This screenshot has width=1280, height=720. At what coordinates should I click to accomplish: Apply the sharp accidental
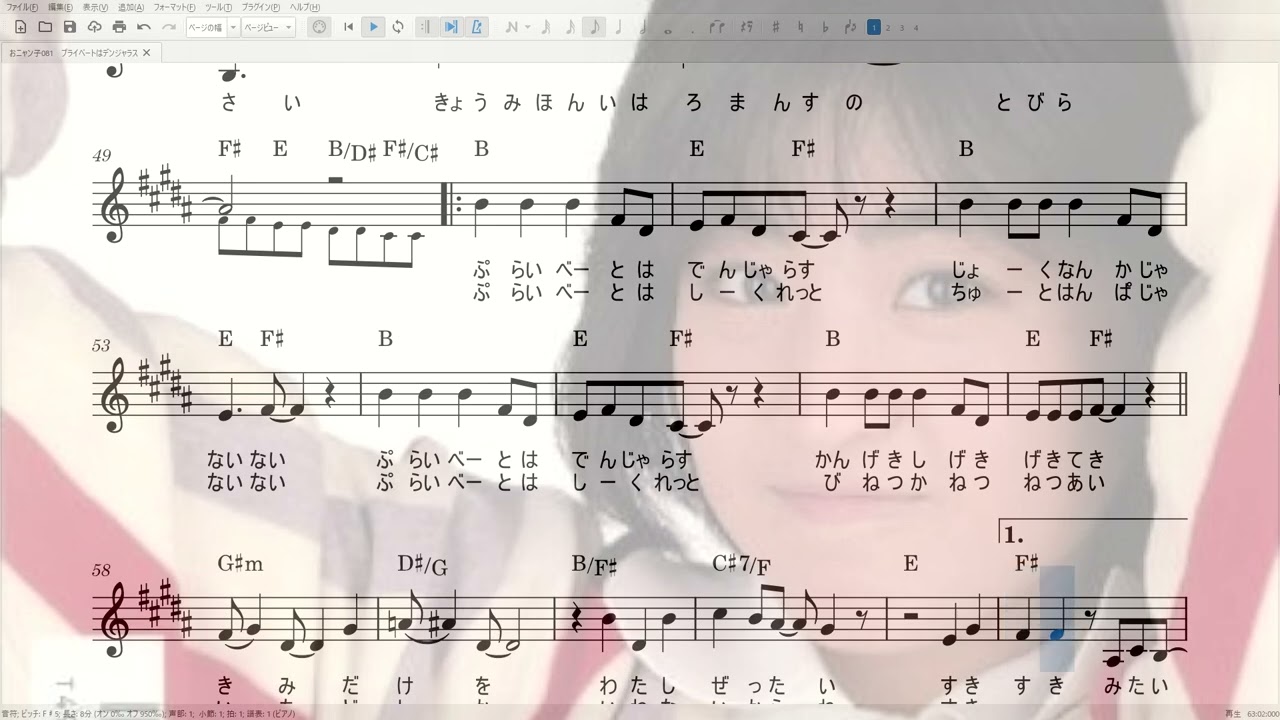click(775, 27)
